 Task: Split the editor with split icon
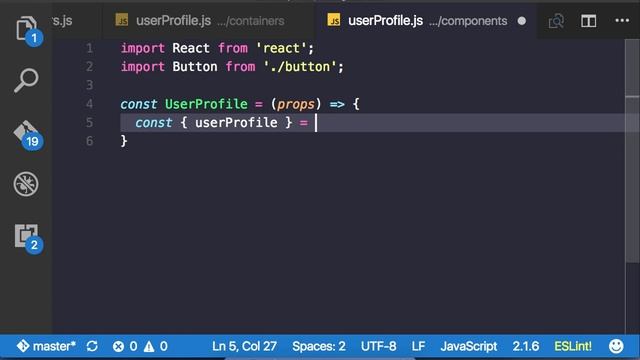click(589, 21)
